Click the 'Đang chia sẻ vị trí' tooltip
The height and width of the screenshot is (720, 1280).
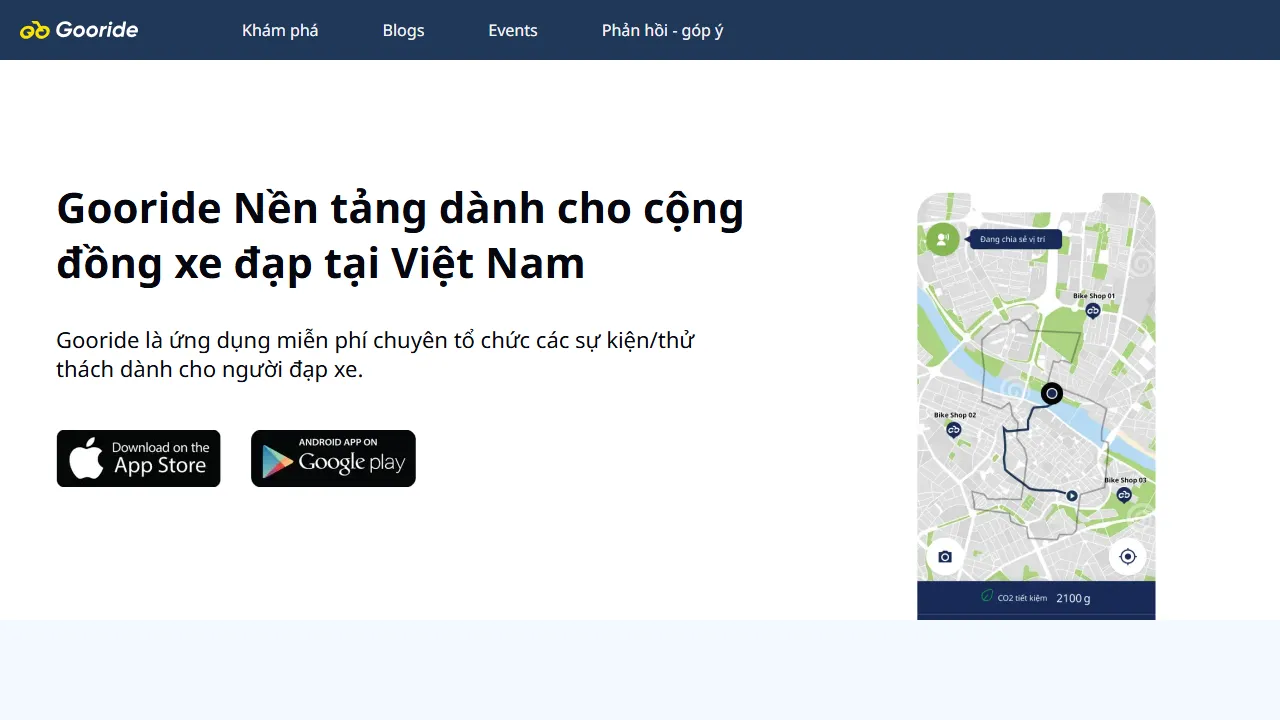point(1014,239)
